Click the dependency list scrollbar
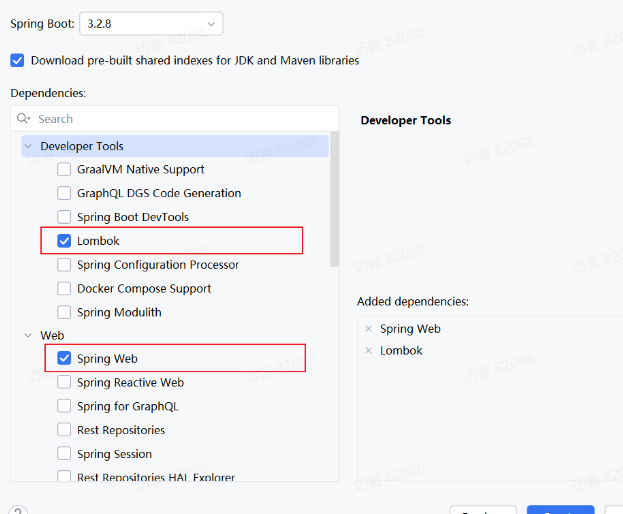Screen dimensions: 623x514 [x=335, y=199]
